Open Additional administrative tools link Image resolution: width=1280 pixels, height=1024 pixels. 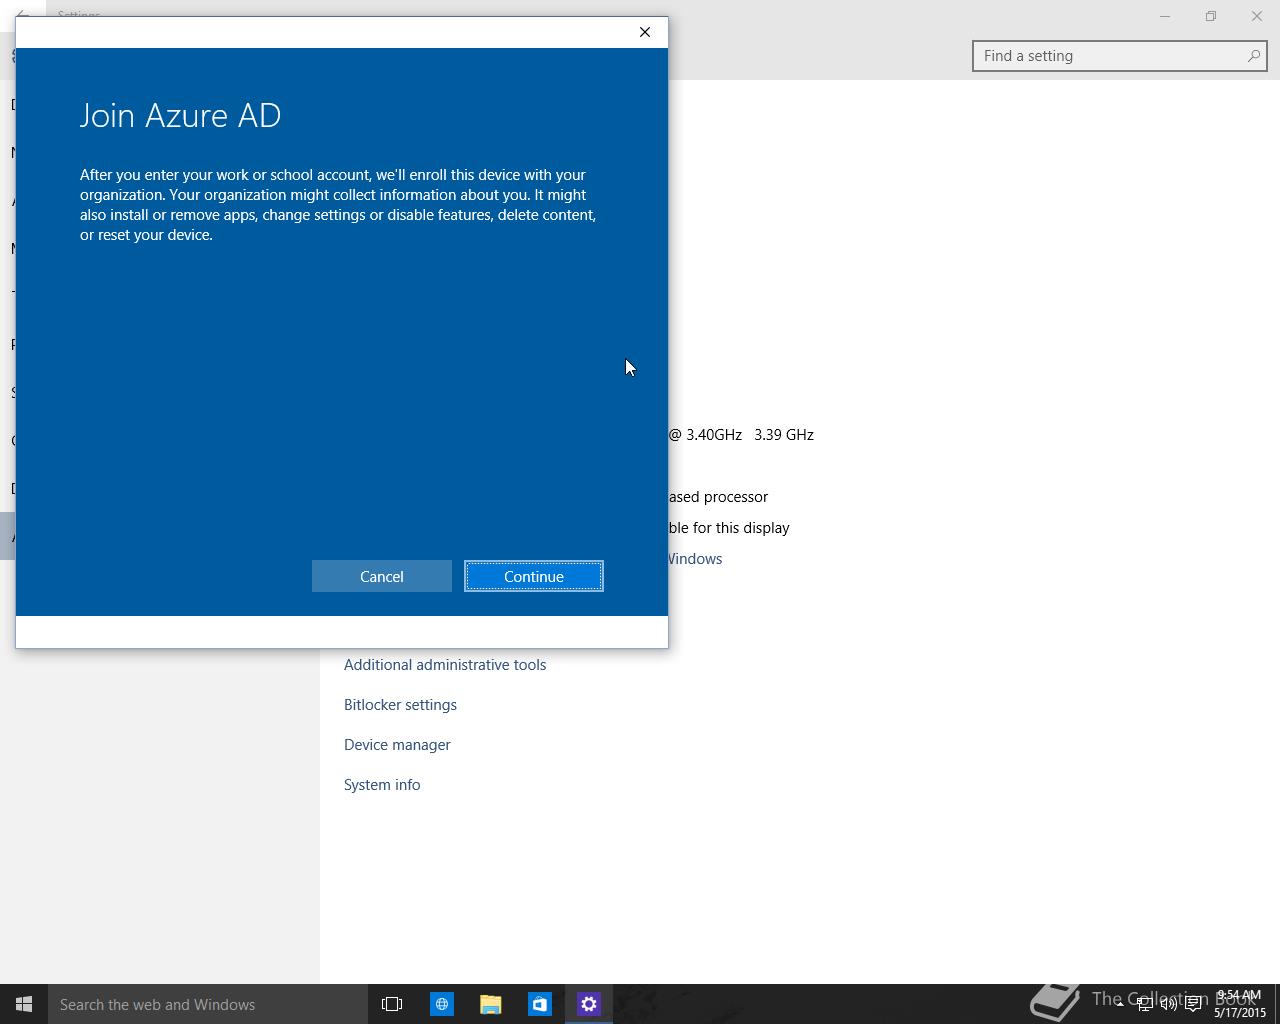click(x=445, y=665)
